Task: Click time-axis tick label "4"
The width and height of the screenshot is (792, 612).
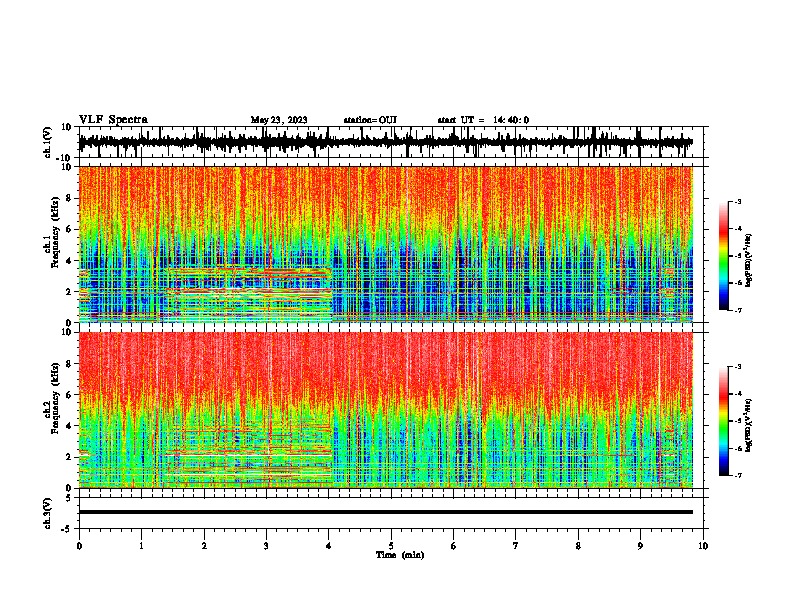Action: (329, 546)
